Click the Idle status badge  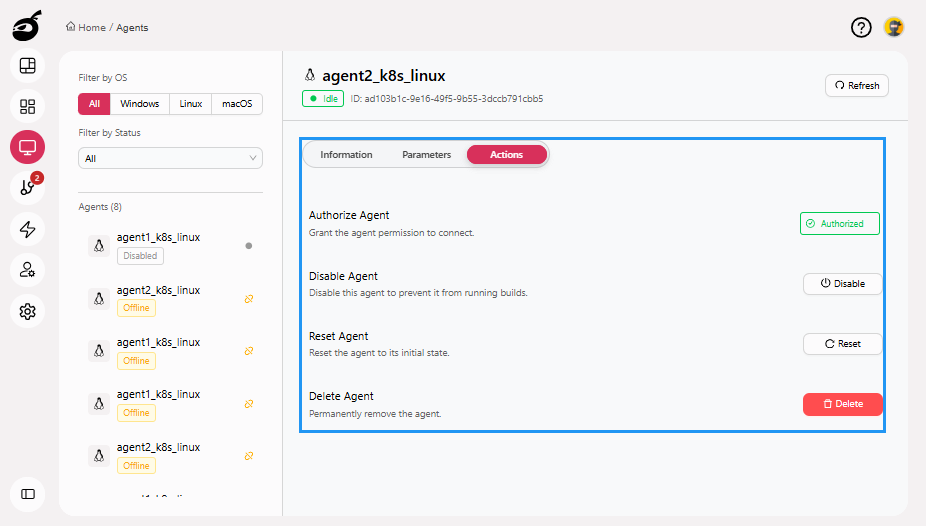click(323, 99)
